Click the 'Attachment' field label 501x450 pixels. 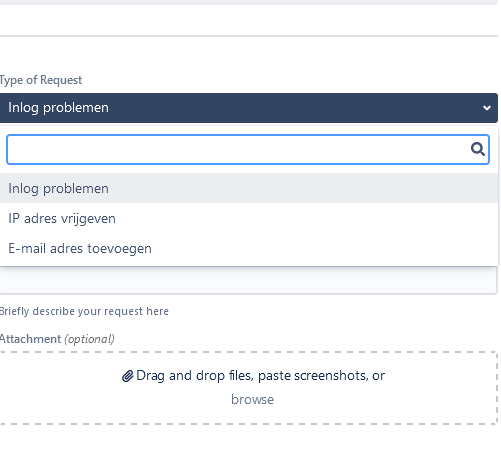pos(30,339)
